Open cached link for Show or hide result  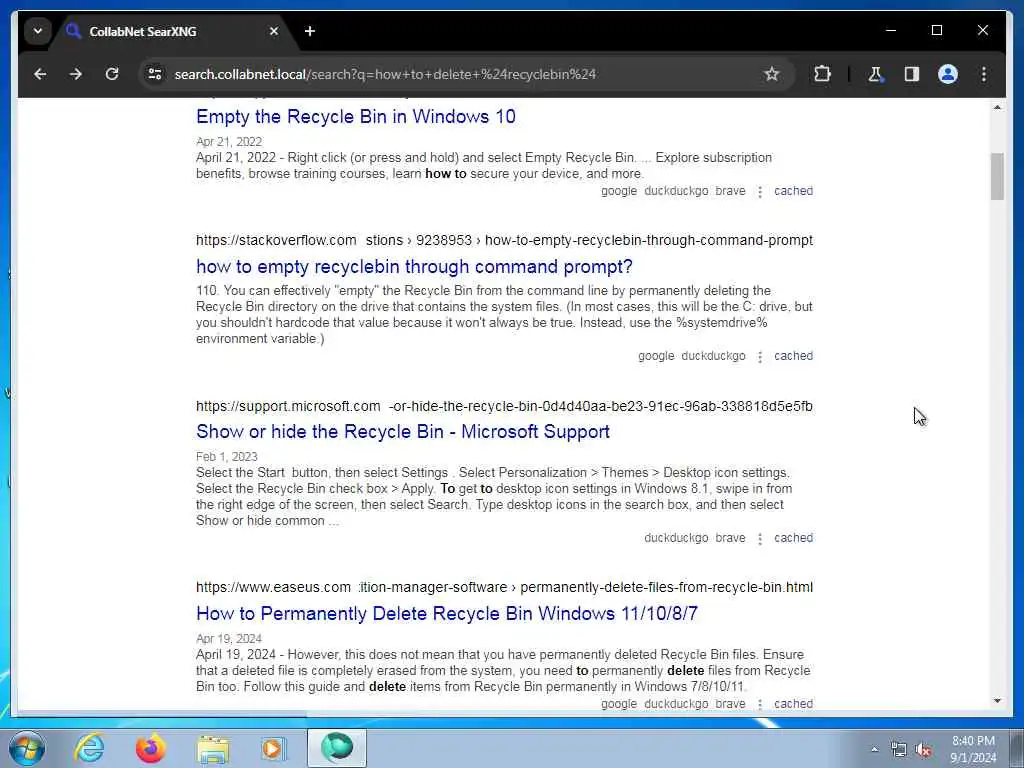coord(793,537)
